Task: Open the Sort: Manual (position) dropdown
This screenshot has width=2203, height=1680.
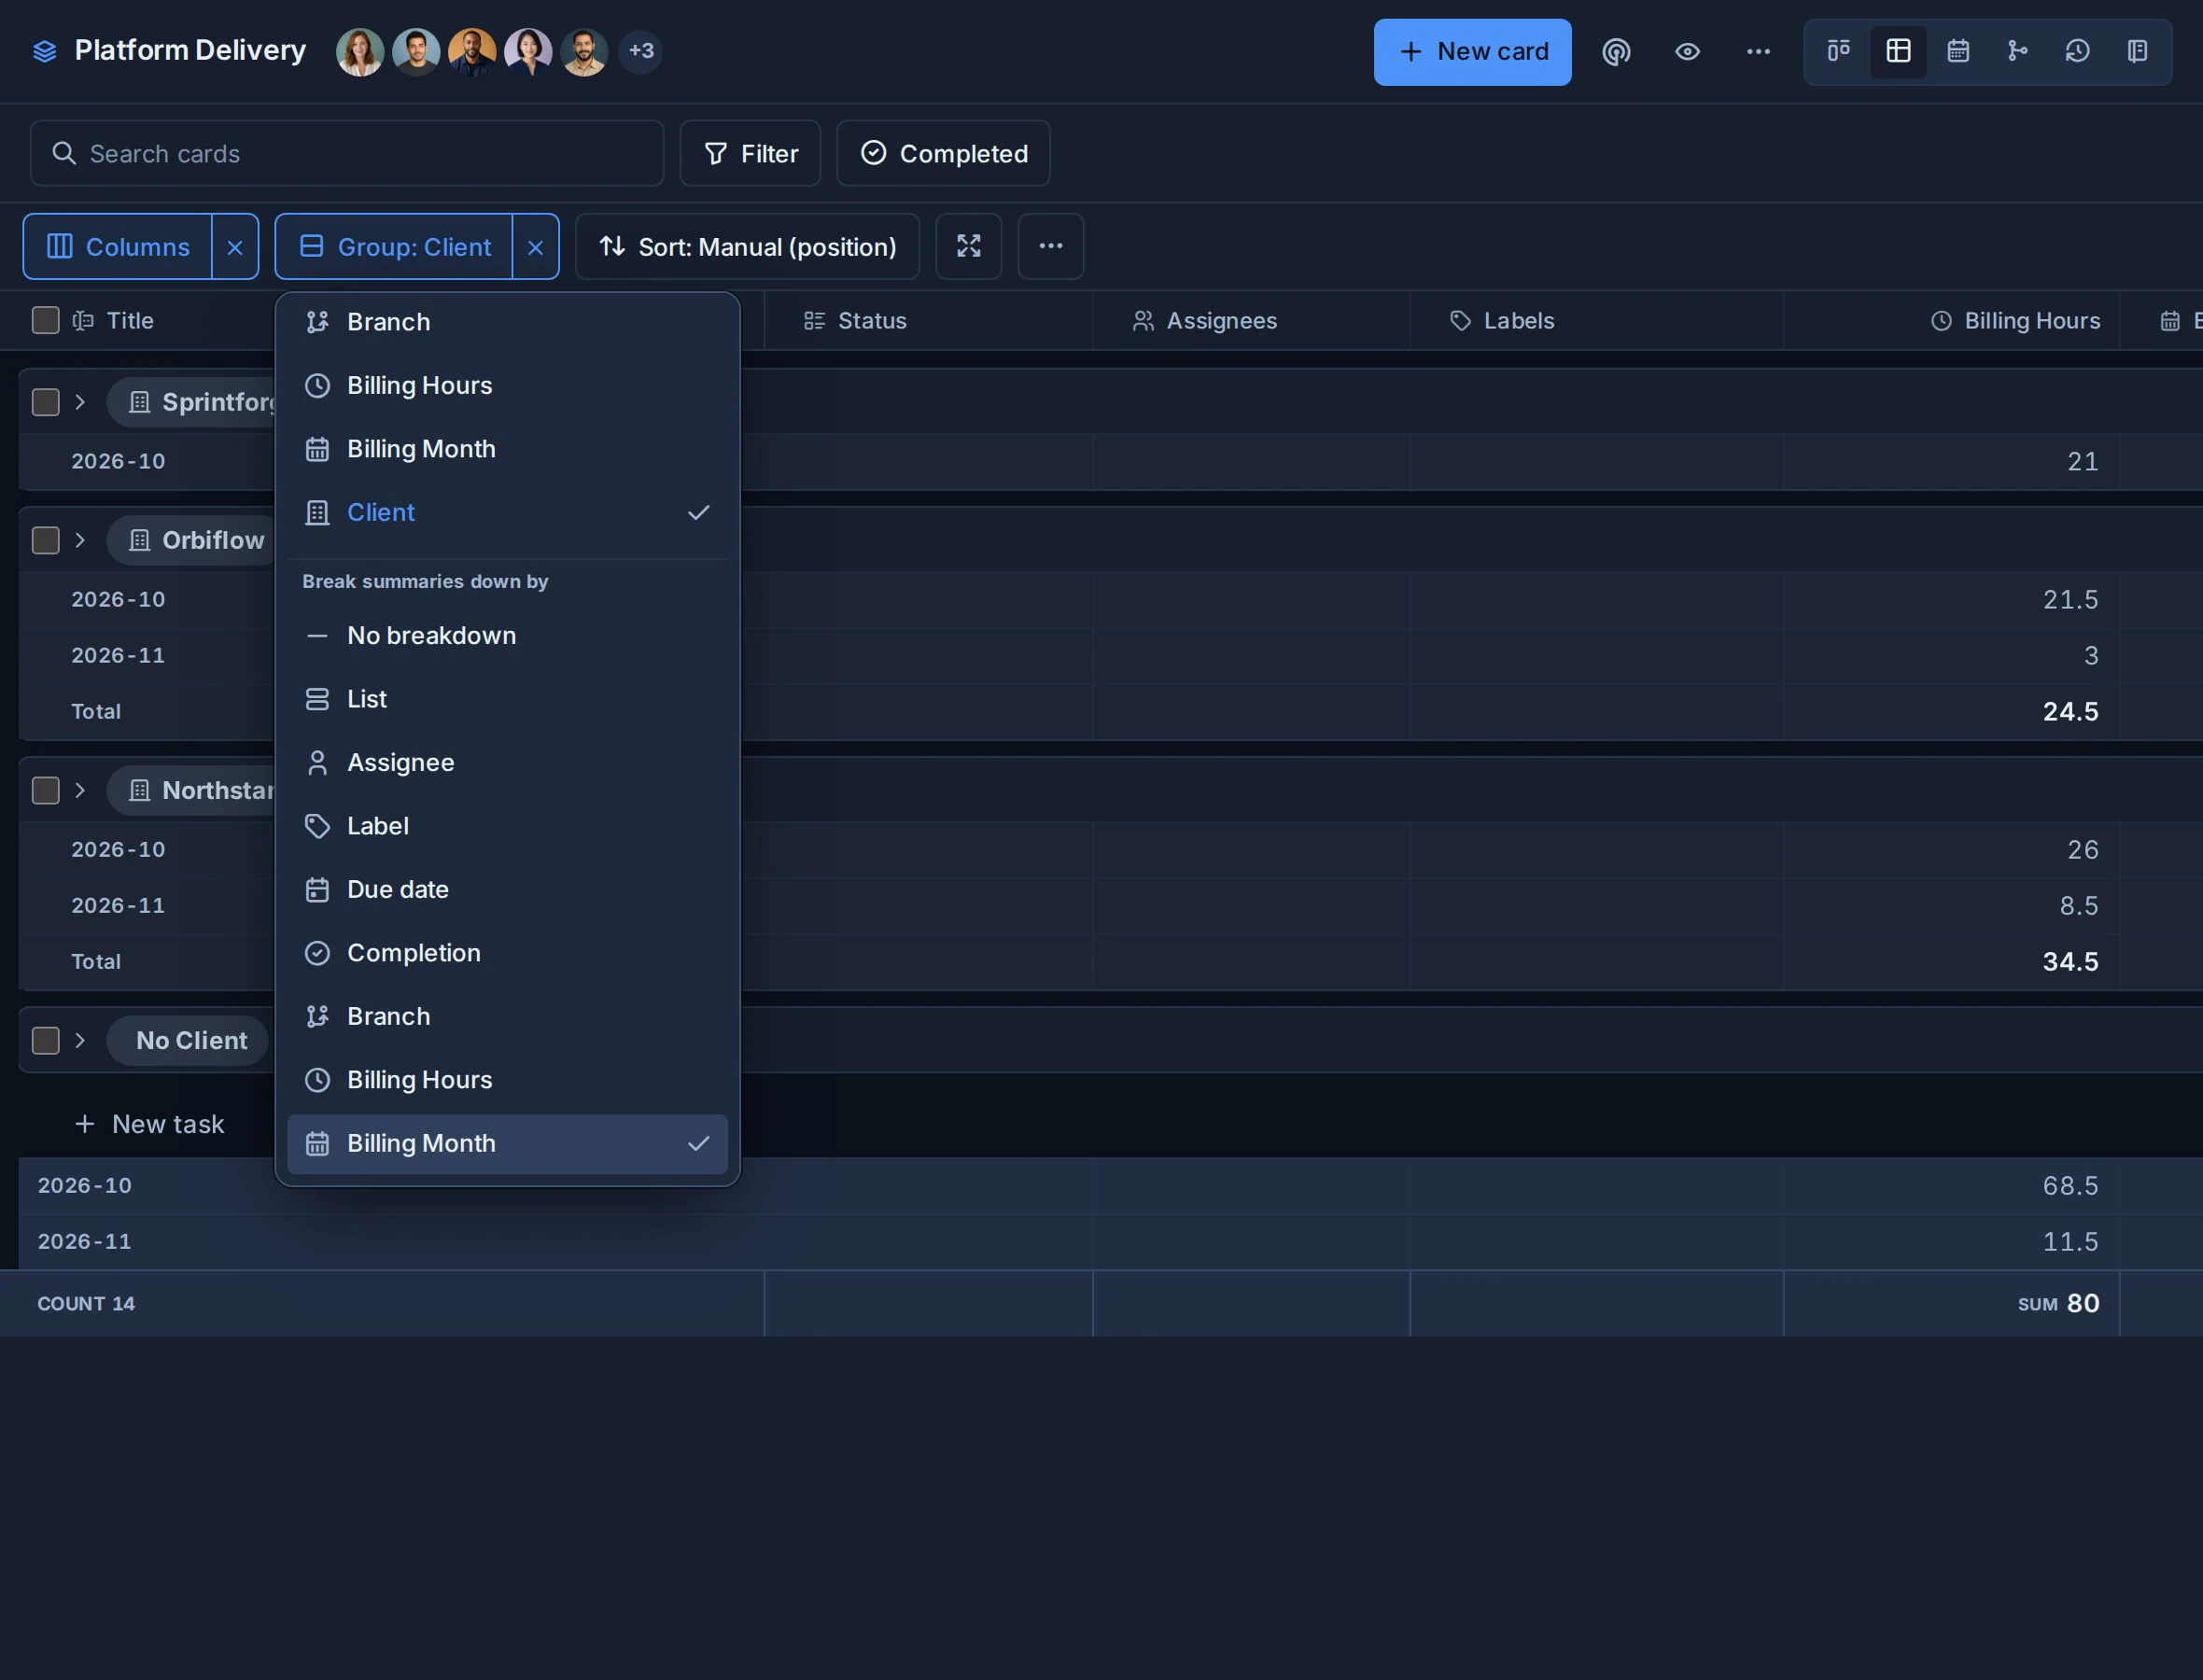Action: coord(747,247)
